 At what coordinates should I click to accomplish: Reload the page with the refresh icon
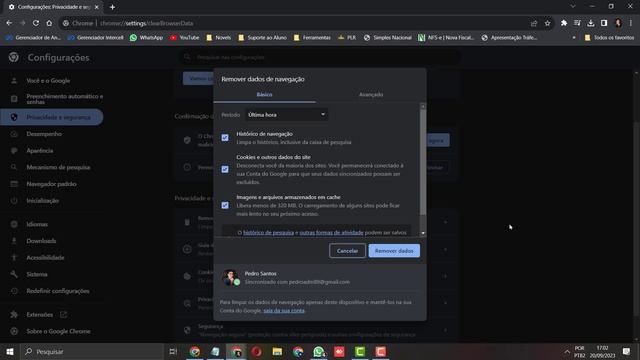point(36,23)
